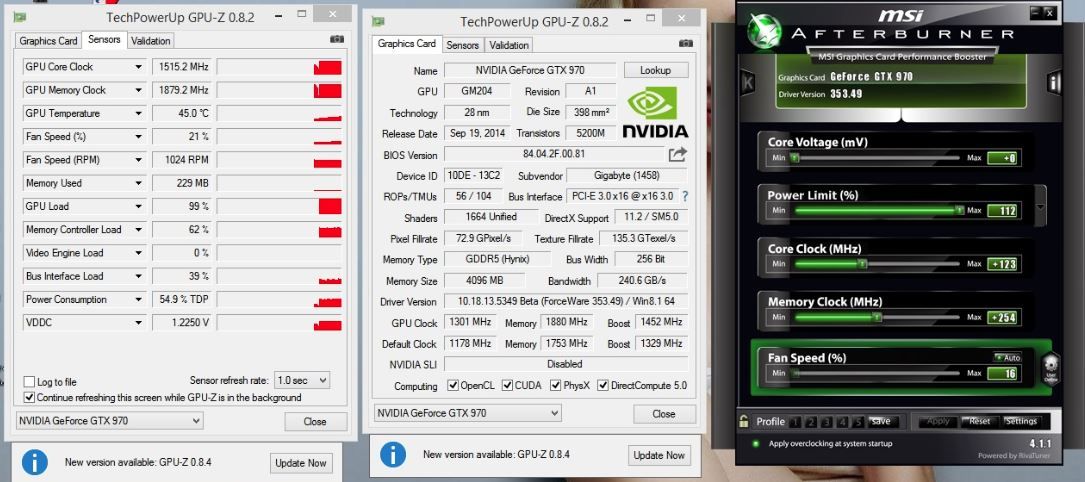Open GPU Memory Clock sensor dropdown
The height and width of the screenshot is (482, 1085).
[x=138, y=90]
